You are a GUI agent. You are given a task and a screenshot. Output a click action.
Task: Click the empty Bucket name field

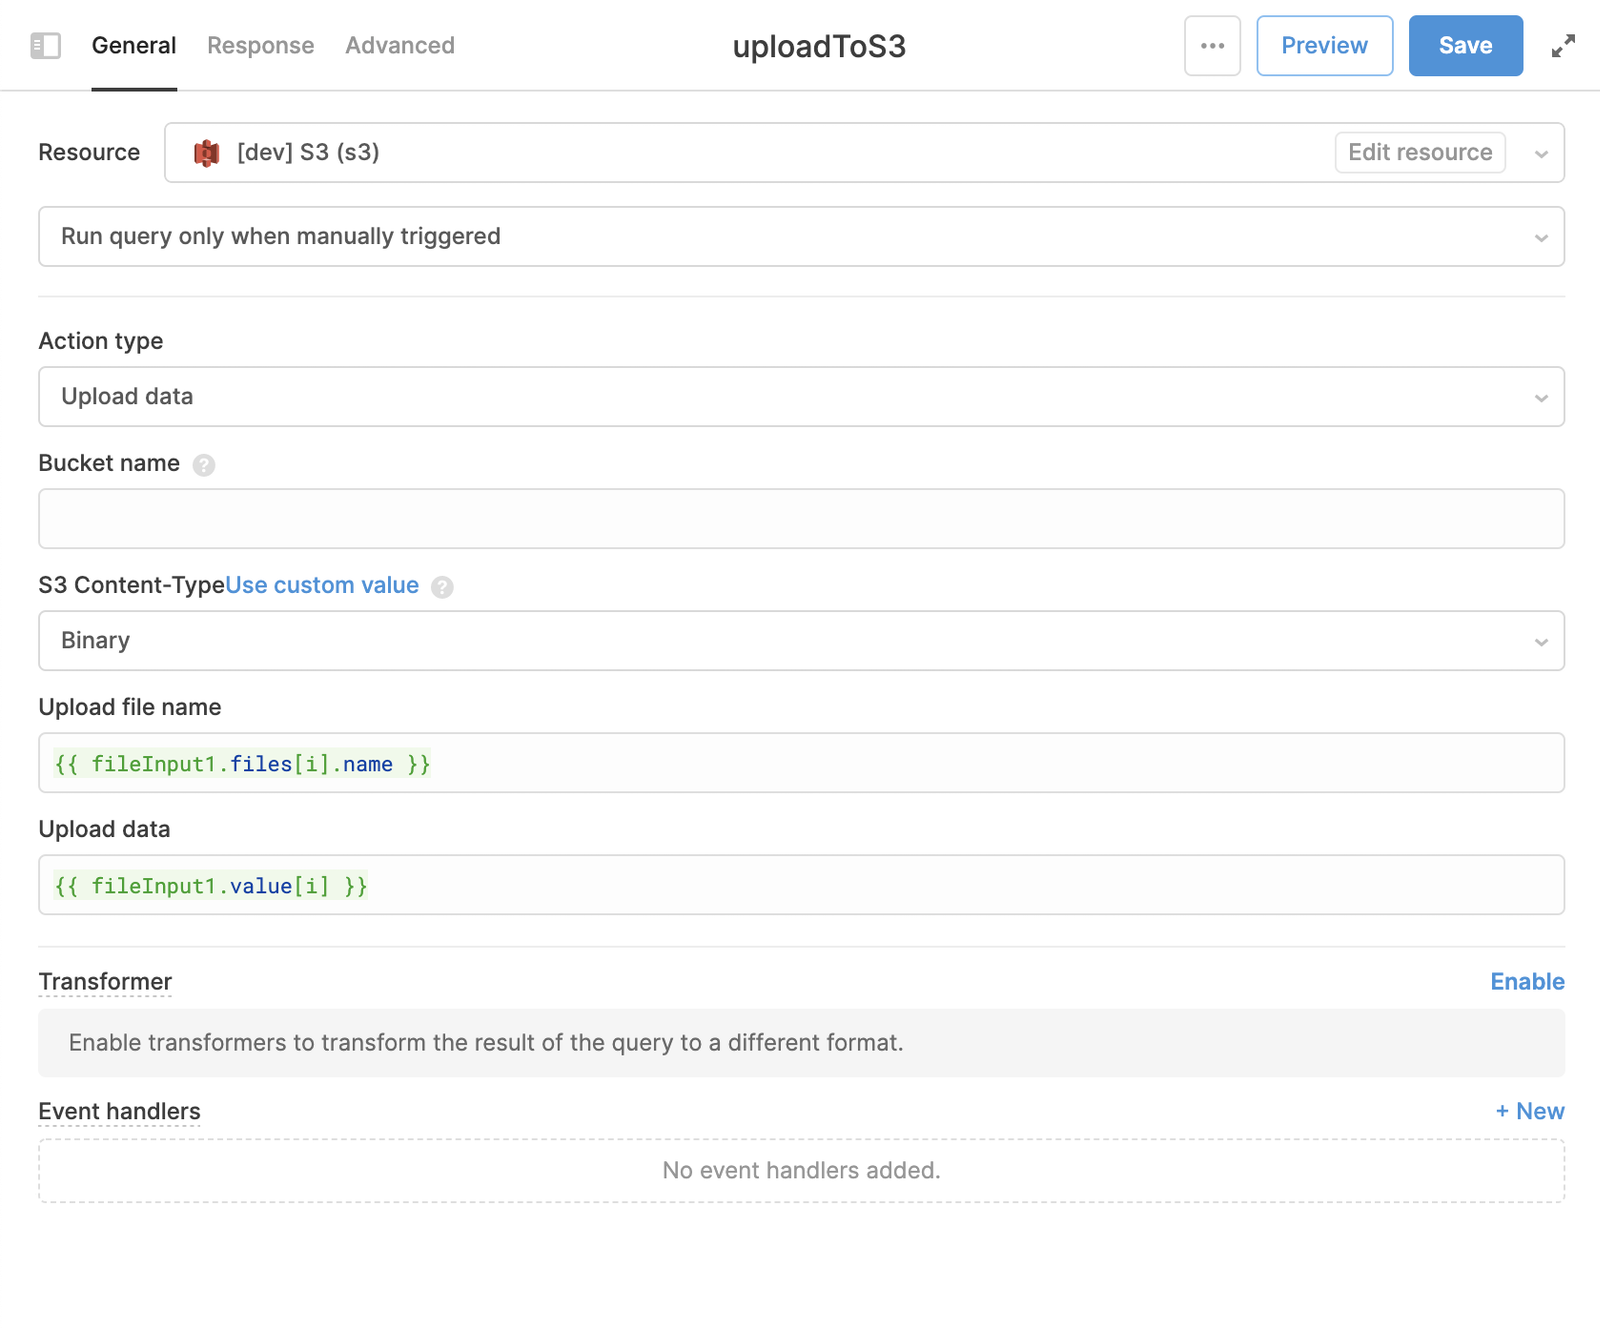pos(800,518)
